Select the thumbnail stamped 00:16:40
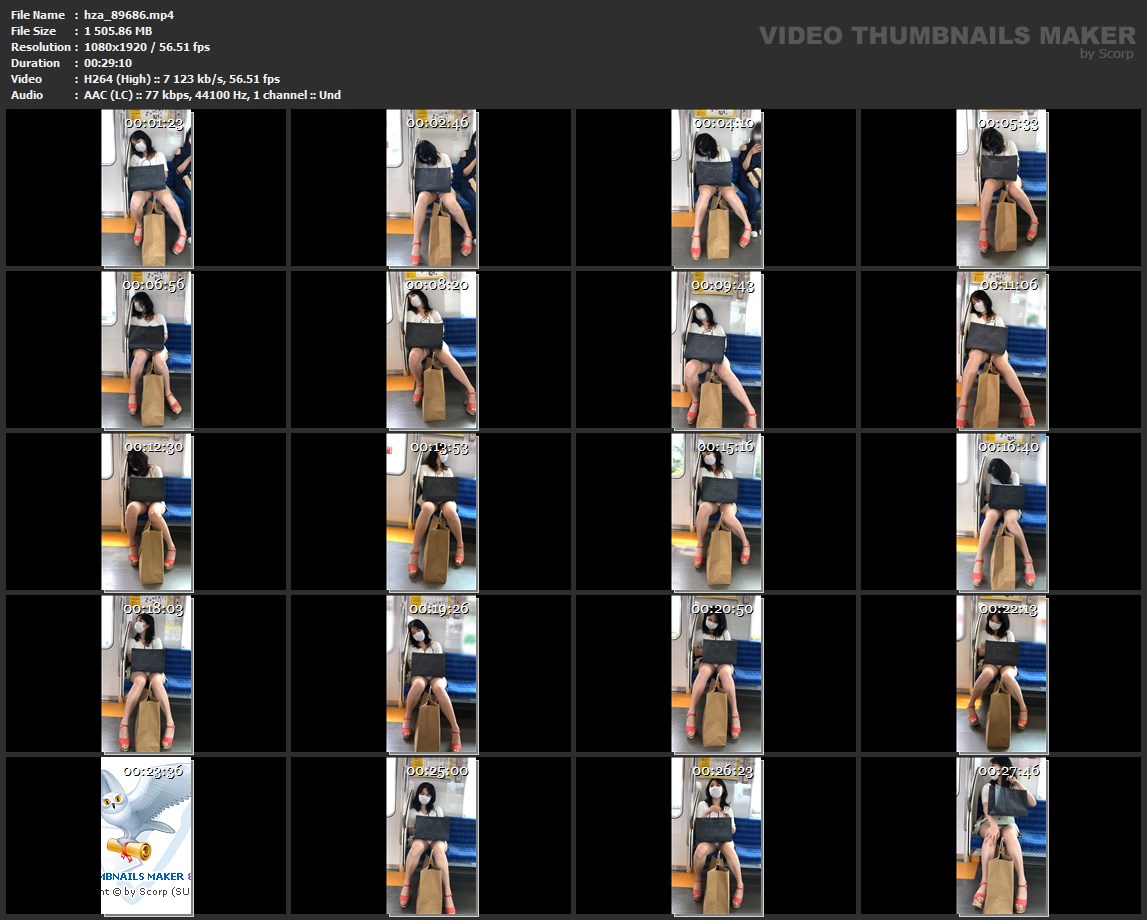Viewport: 1147px width, 920px height. pyautogui.click(x=1001, y=512)
